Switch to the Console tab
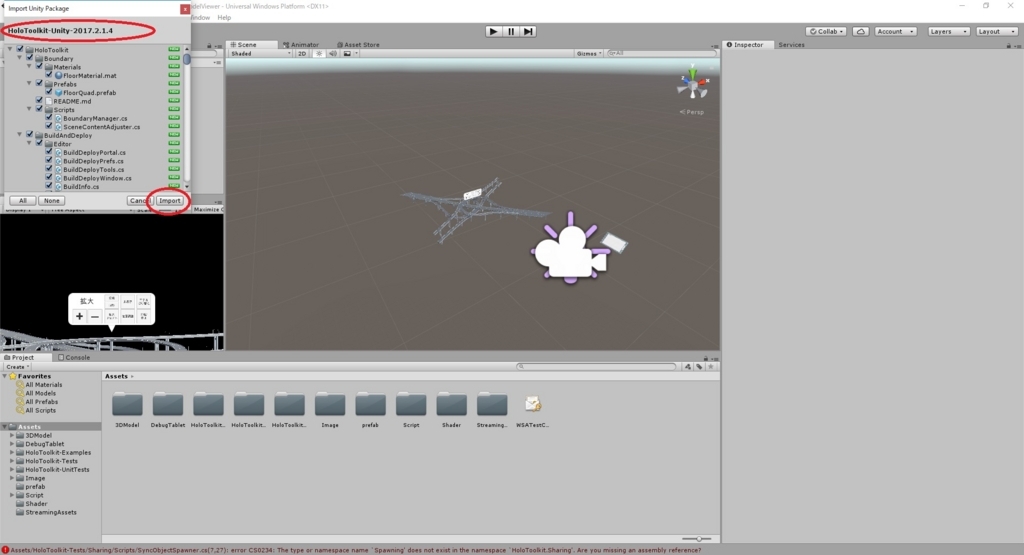1024x555 pixels. tap(74, 358)
